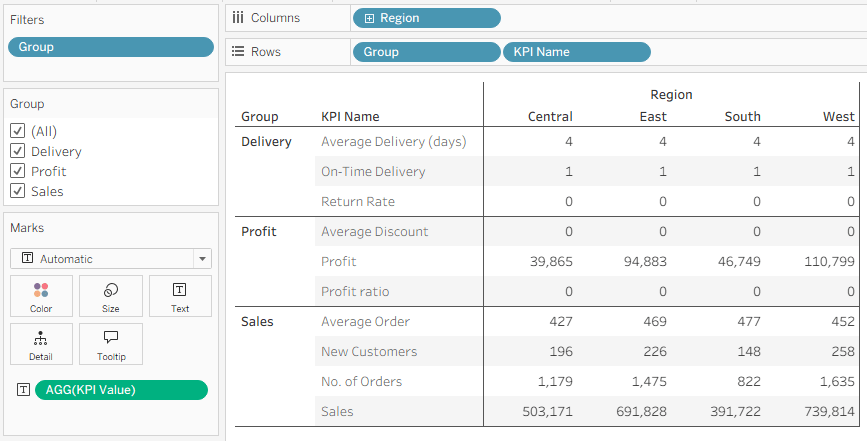Click the Group pill on Rows shelf
Screen dimensions: 867x441
click(x=425, y=52)
